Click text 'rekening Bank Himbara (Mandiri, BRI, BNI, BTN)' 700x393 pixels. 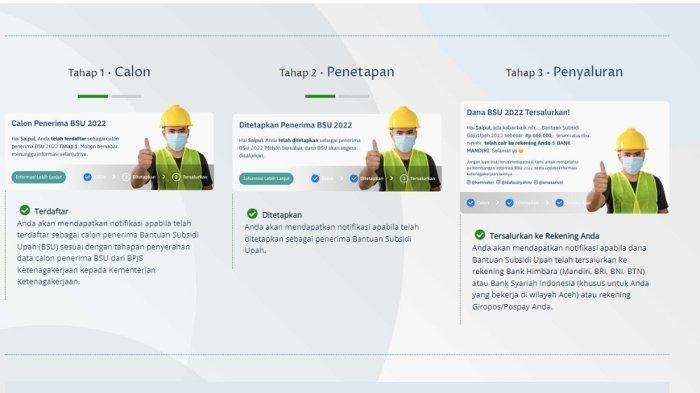tap(558, 271)
